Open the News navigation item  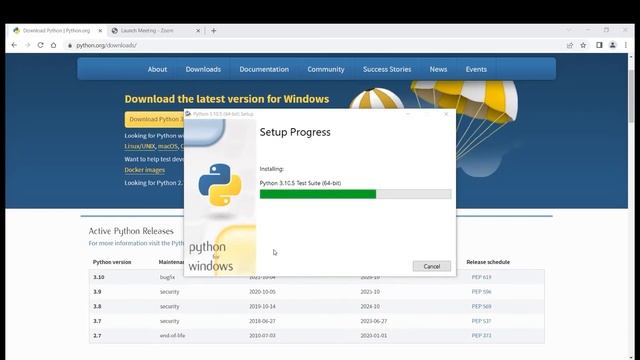[x=438, y=69]
